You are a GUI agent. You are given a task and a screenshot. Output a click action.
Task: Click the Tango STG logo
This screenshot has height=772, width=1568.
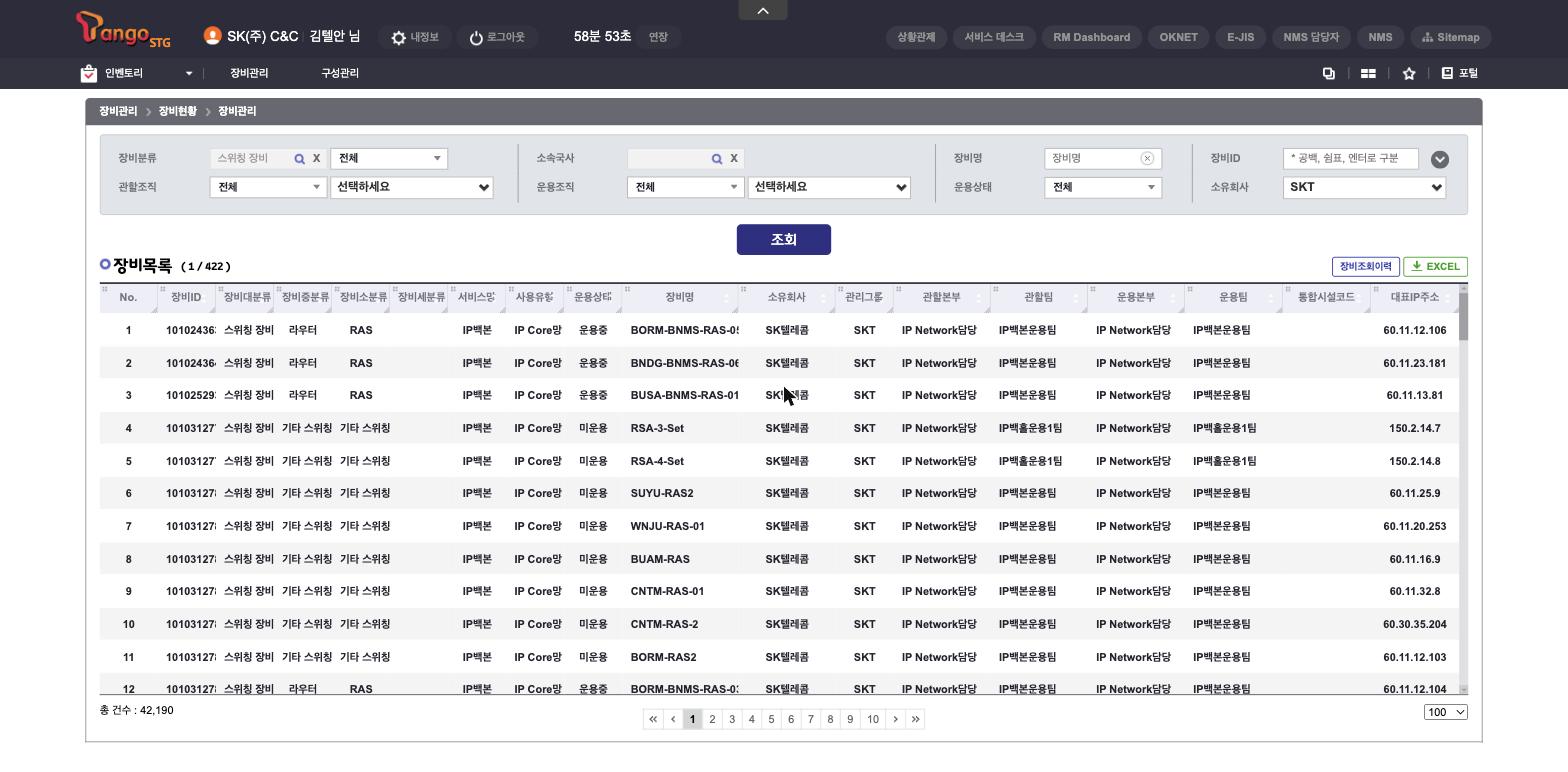pos(123,30)
